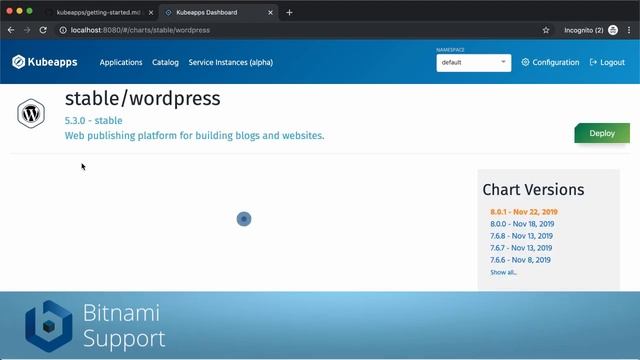Click the macOS green maximize window button
This screenshot has height=360, width=640.
click(29, 11)
